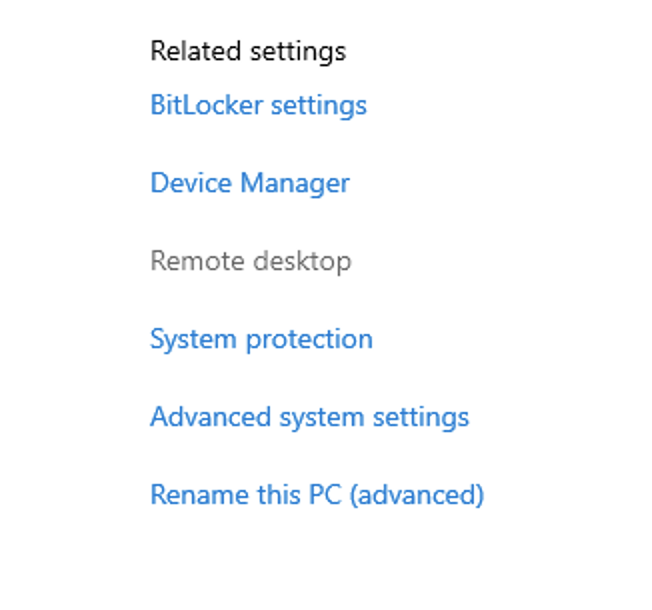Image resolution: width=652 pixels, height=610 pixels.
Task: Go to Advanced system settings
Action: pos(309,418)
